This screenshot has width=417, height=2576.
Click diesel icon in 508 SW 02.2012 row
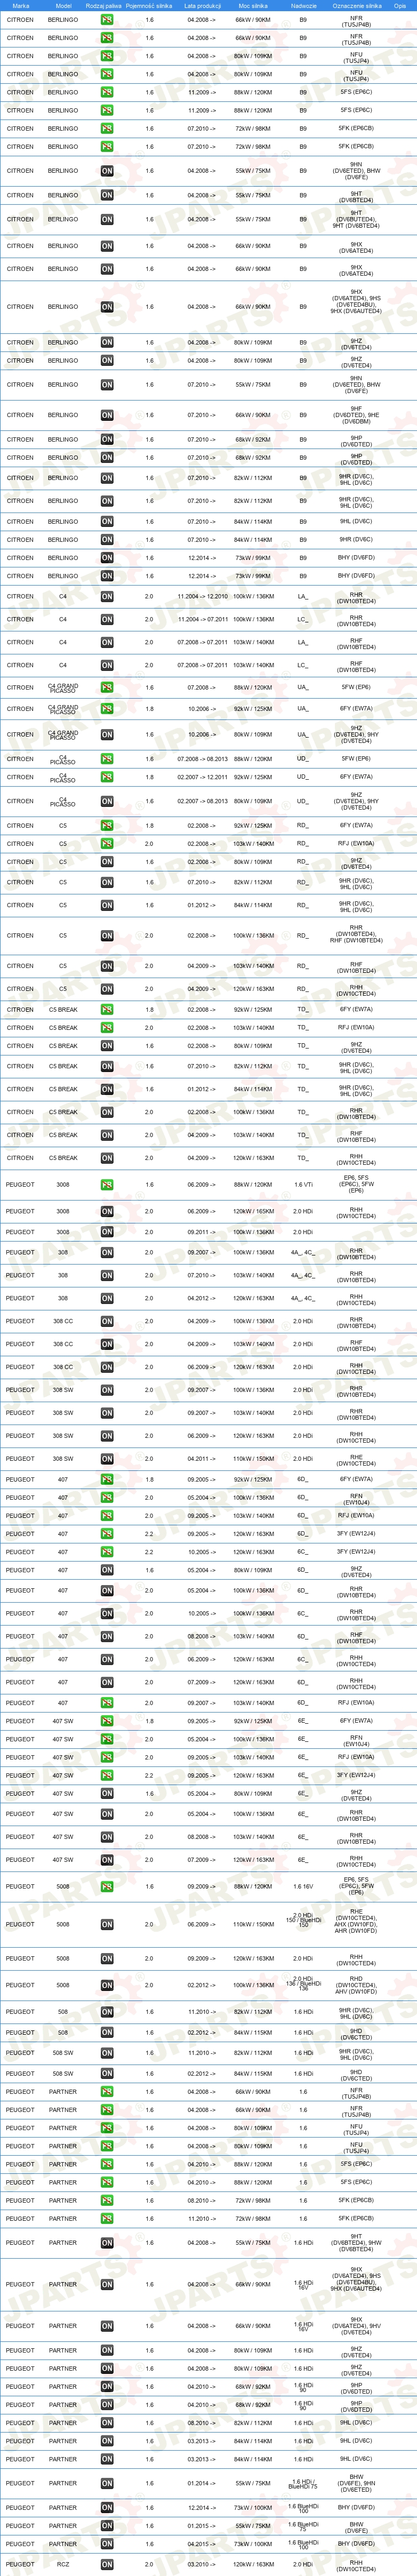click(107, 2074)
